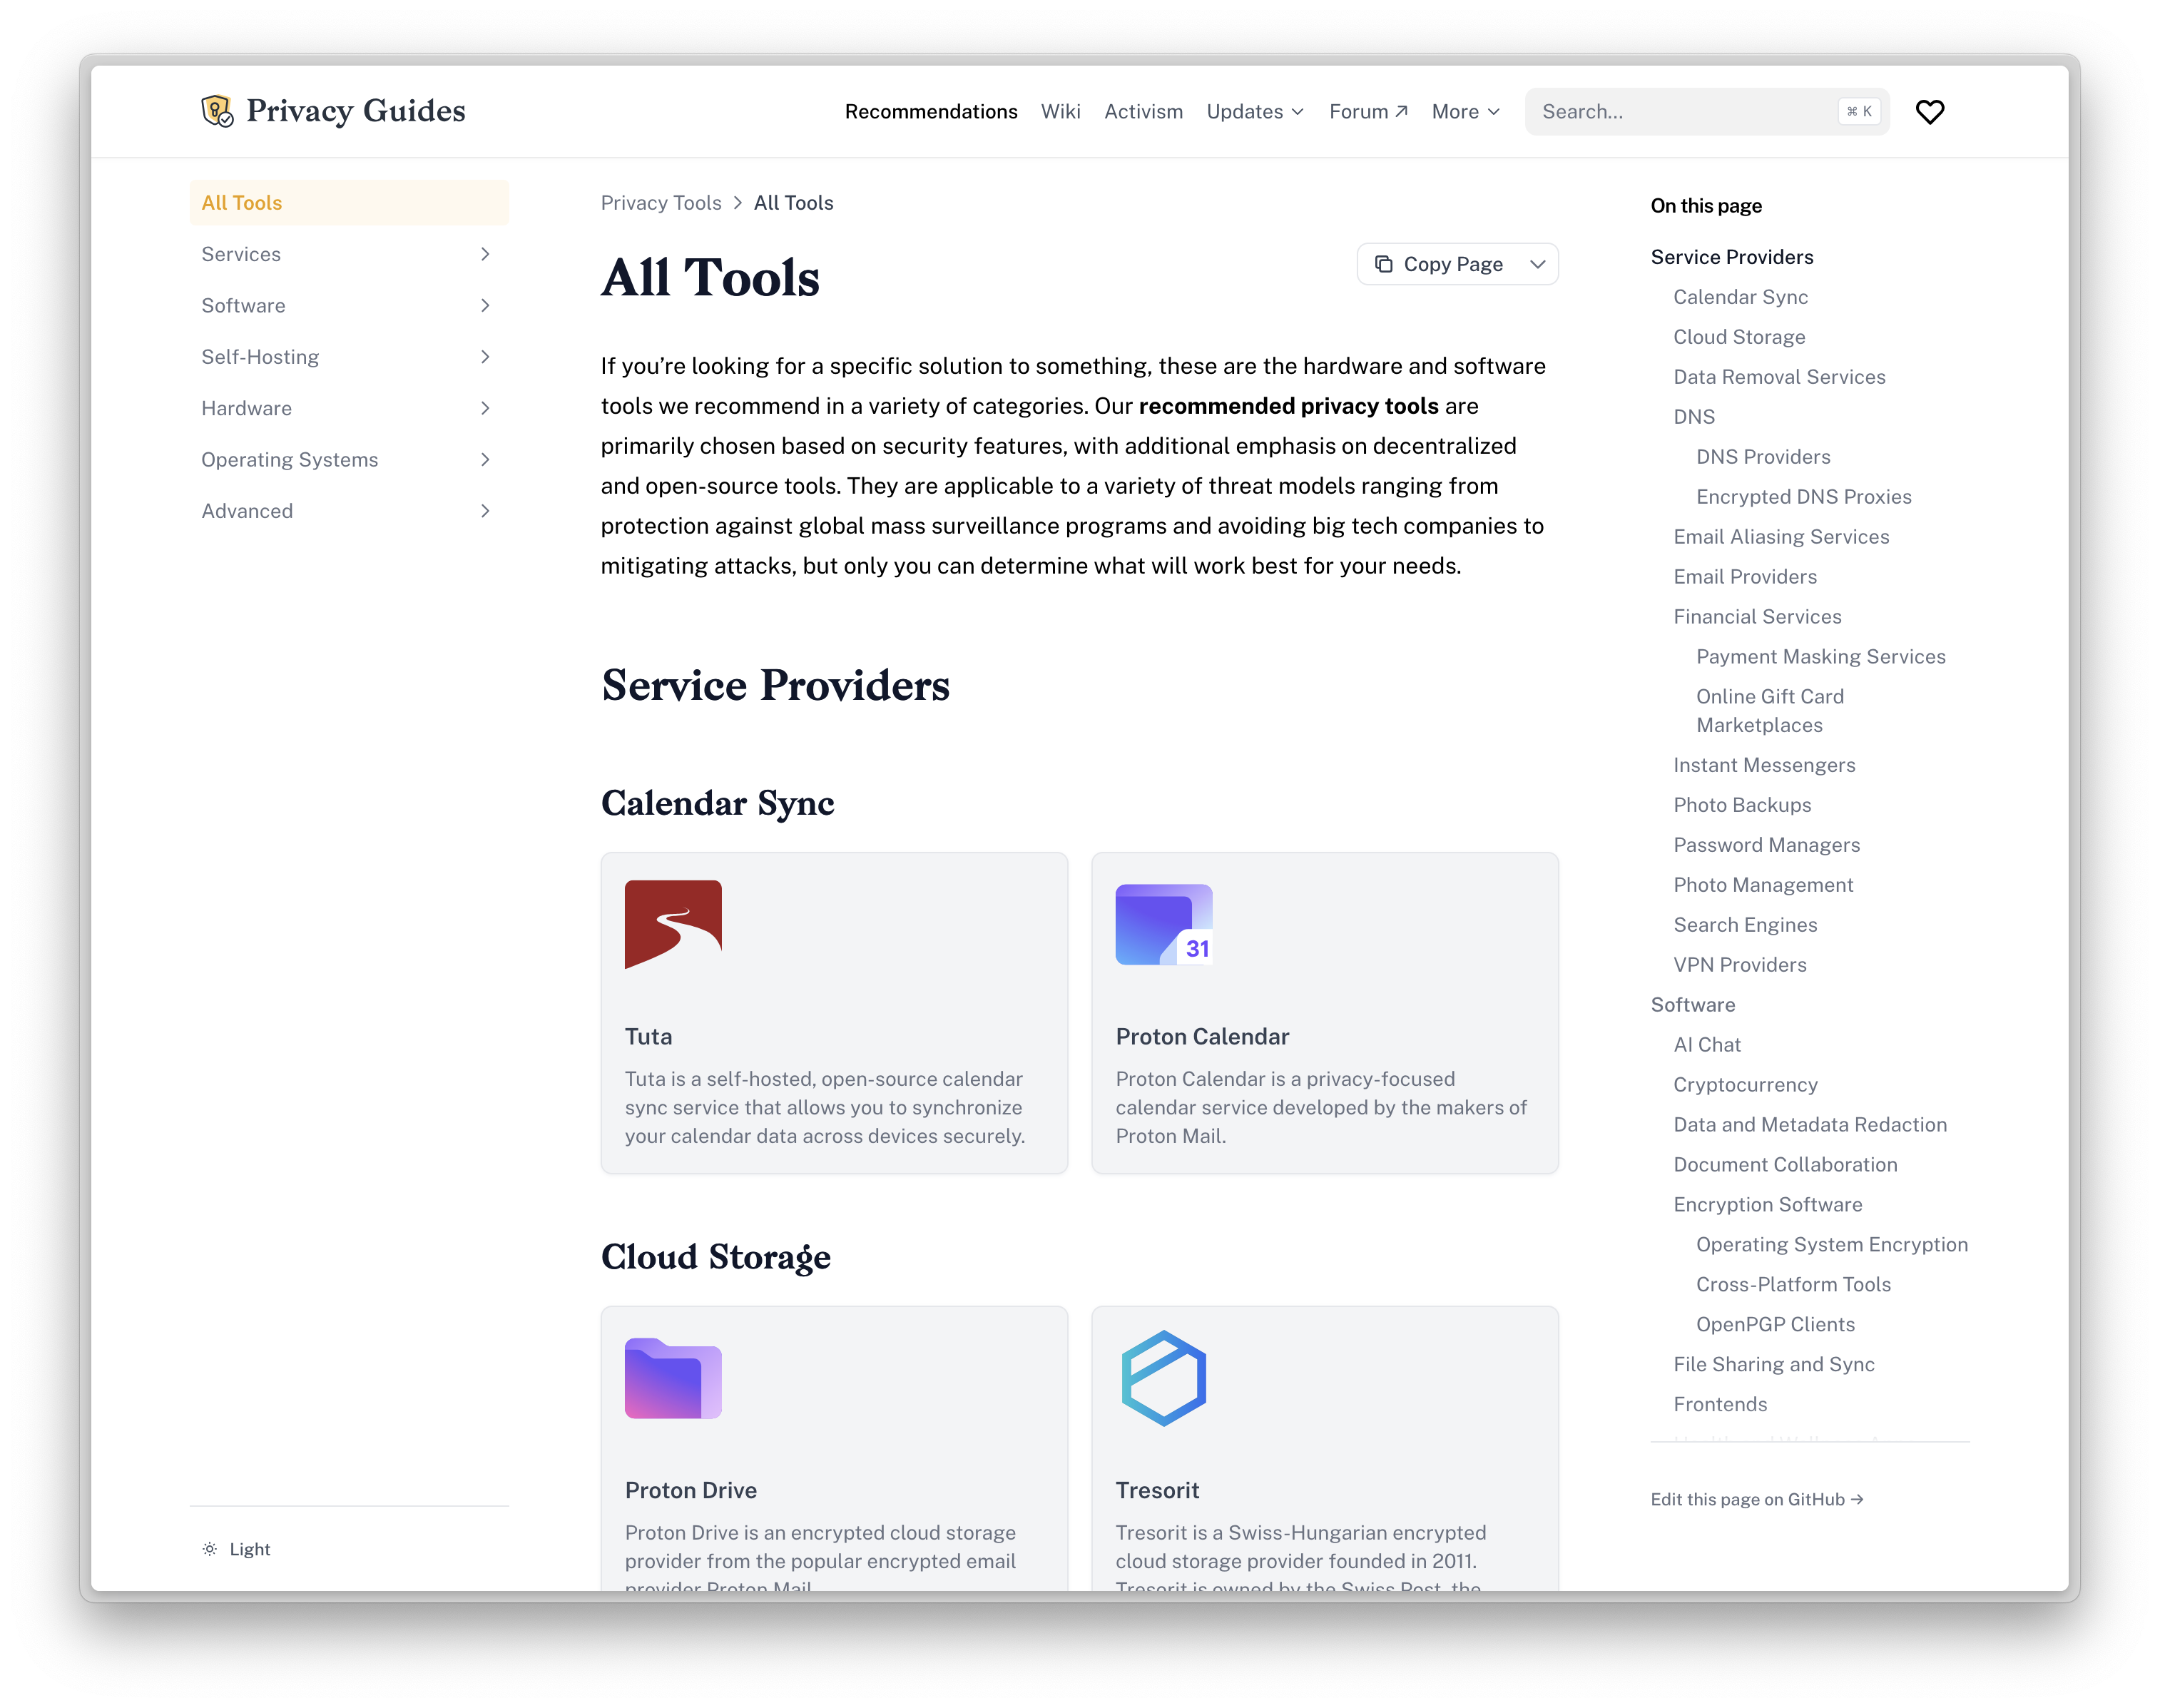2160x1708 pixels.
Task: Jump to Email Aliasing Services outline link
Action: (x=1782, y=537)
